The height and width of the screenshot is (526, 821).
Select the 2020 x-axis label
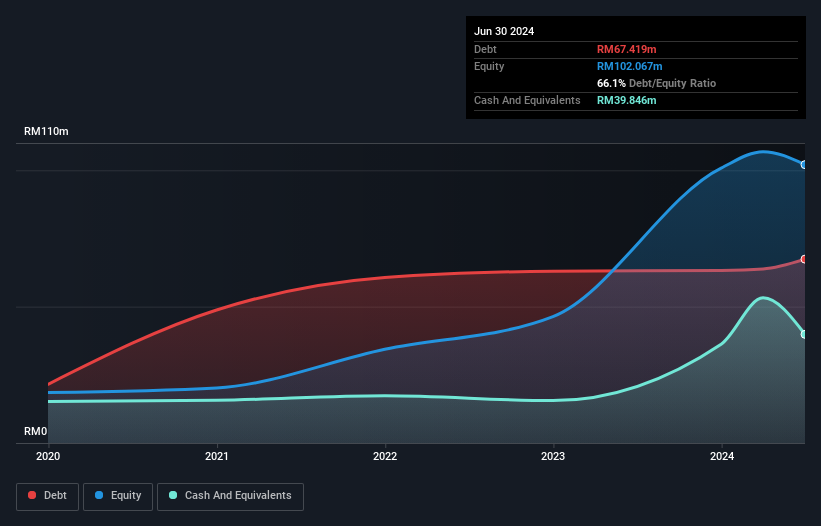pos(48,456)
